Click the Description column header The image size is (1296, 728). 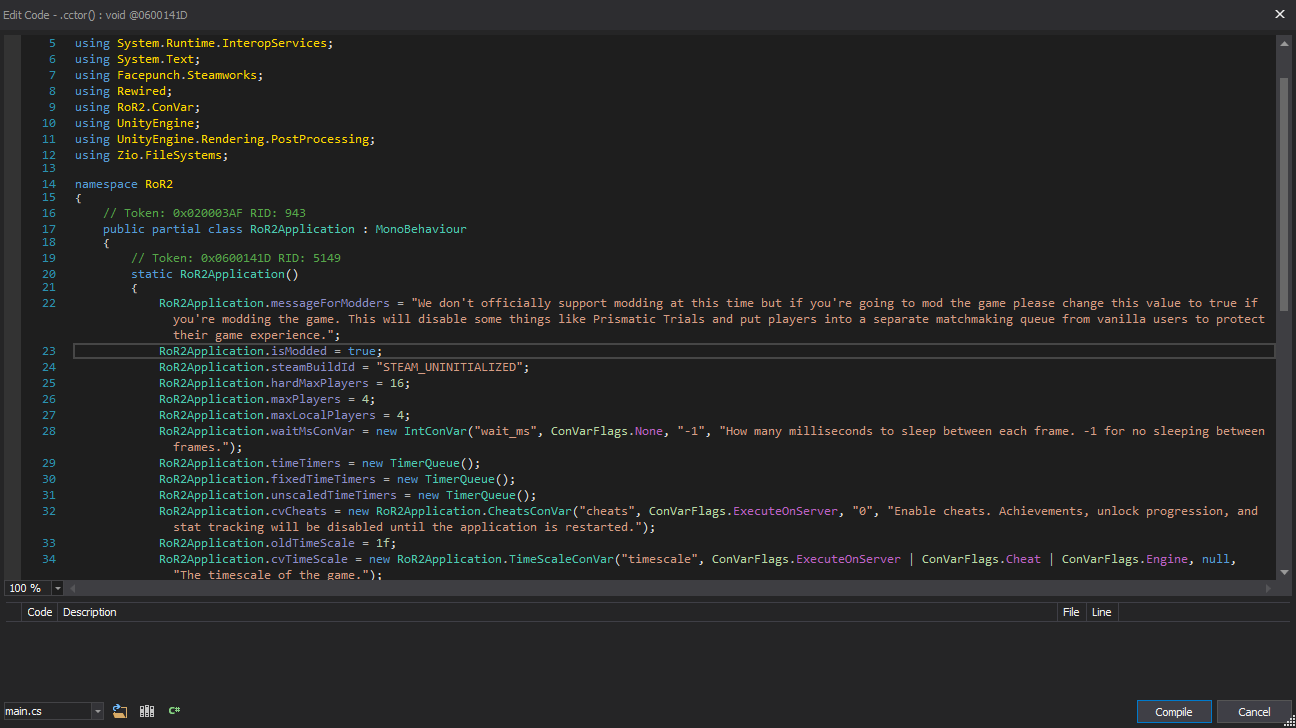(90, 612)
